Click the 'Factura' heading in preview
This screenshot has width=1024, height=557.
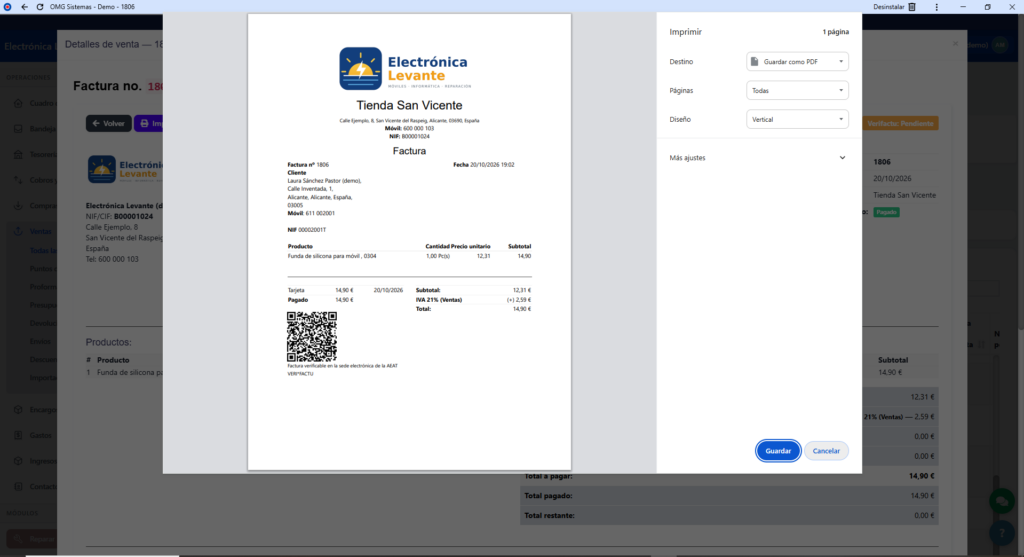pos(409,151)
